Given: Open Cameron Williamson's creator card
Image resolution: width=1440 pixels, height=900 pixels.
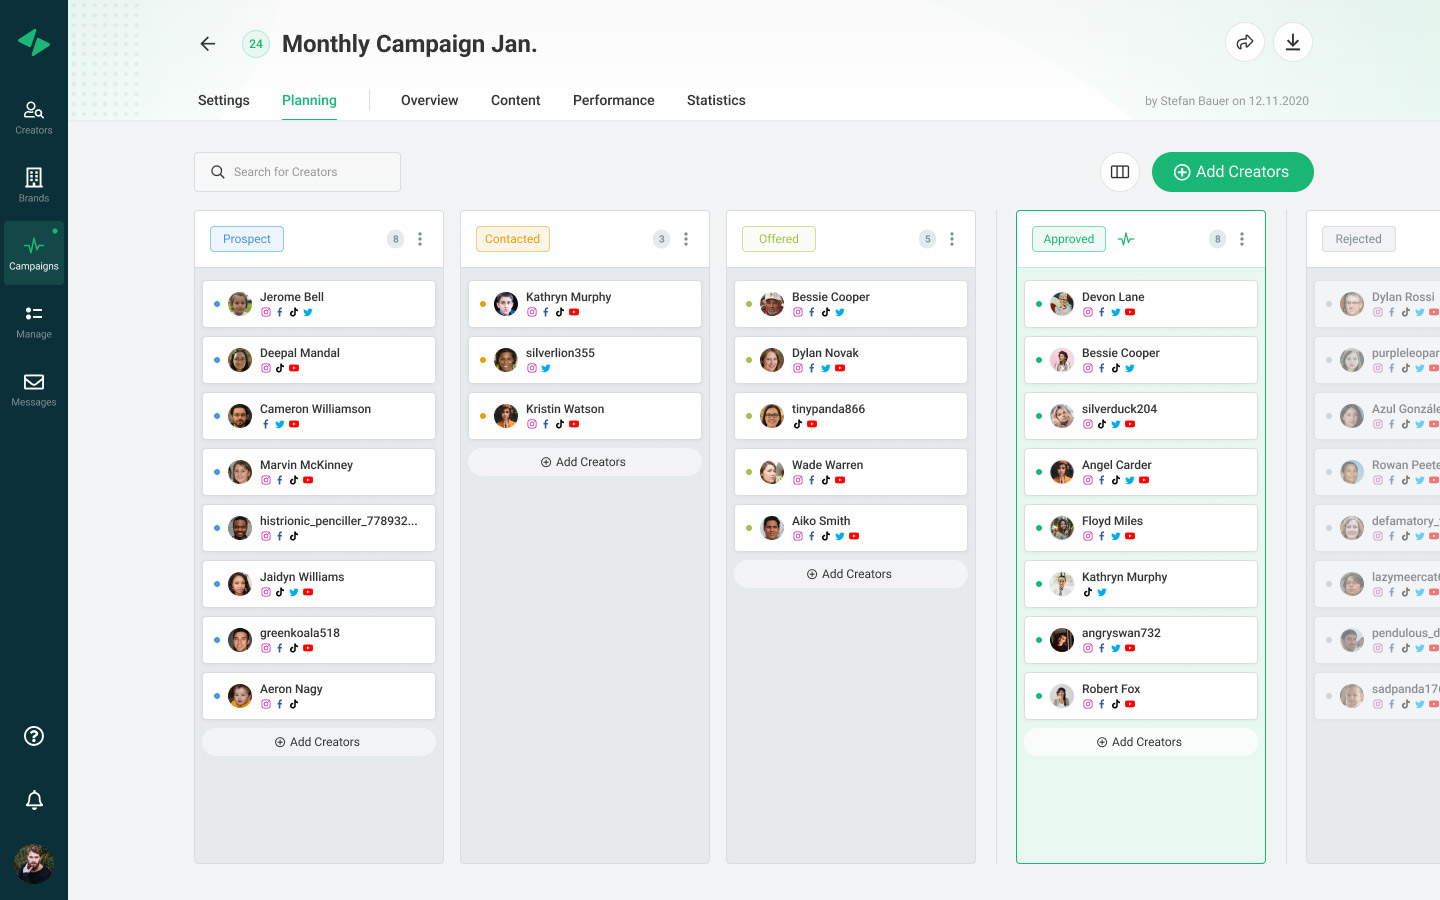Looking at the screenshot, I should (x=319, y=416).
